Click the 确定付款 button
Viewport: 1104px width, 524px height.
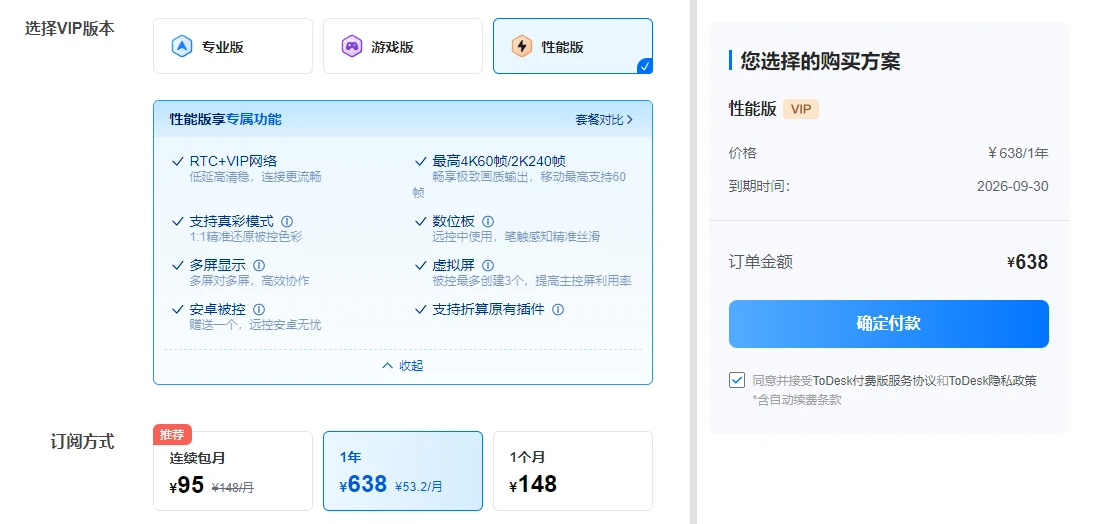click(889, 324)
